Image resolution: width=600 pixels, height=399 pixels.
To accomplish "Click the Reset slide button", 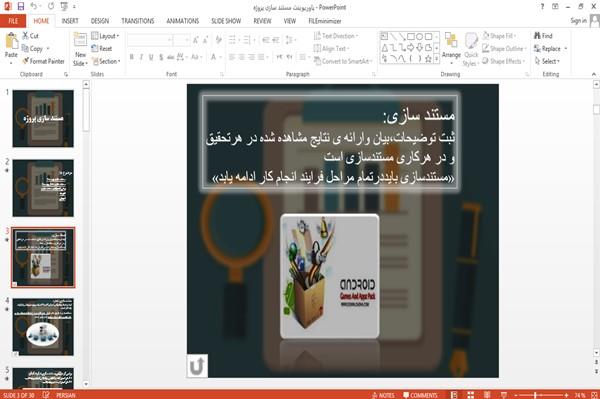I will (x=102, y=49).
